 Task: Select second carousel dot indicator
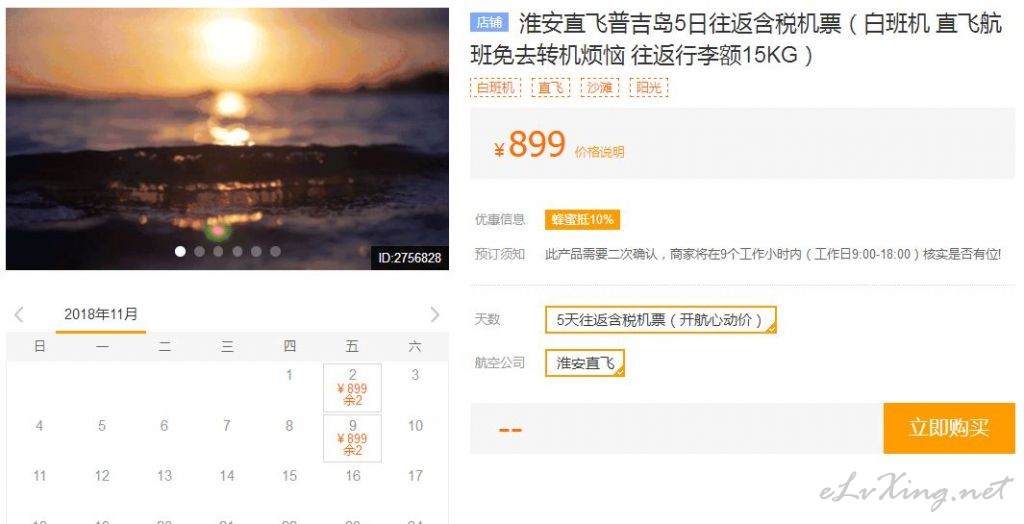tap(199, 252)
